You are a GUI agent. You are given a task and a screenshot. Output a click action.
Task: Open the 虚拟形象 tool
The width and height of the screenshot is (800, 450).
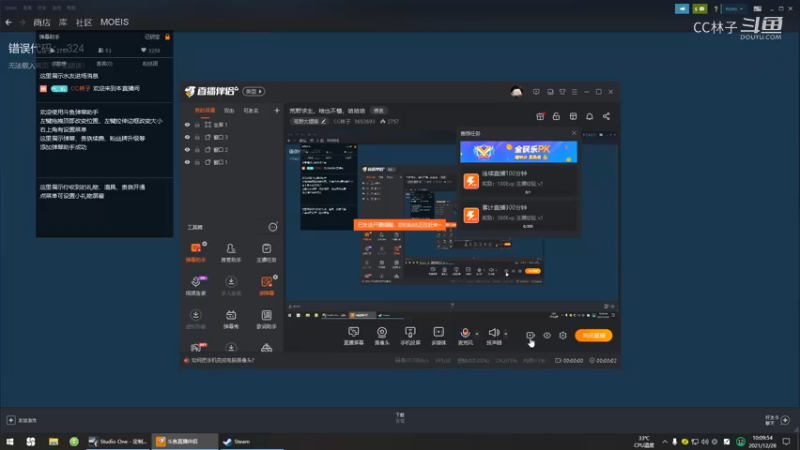point(195,319)
